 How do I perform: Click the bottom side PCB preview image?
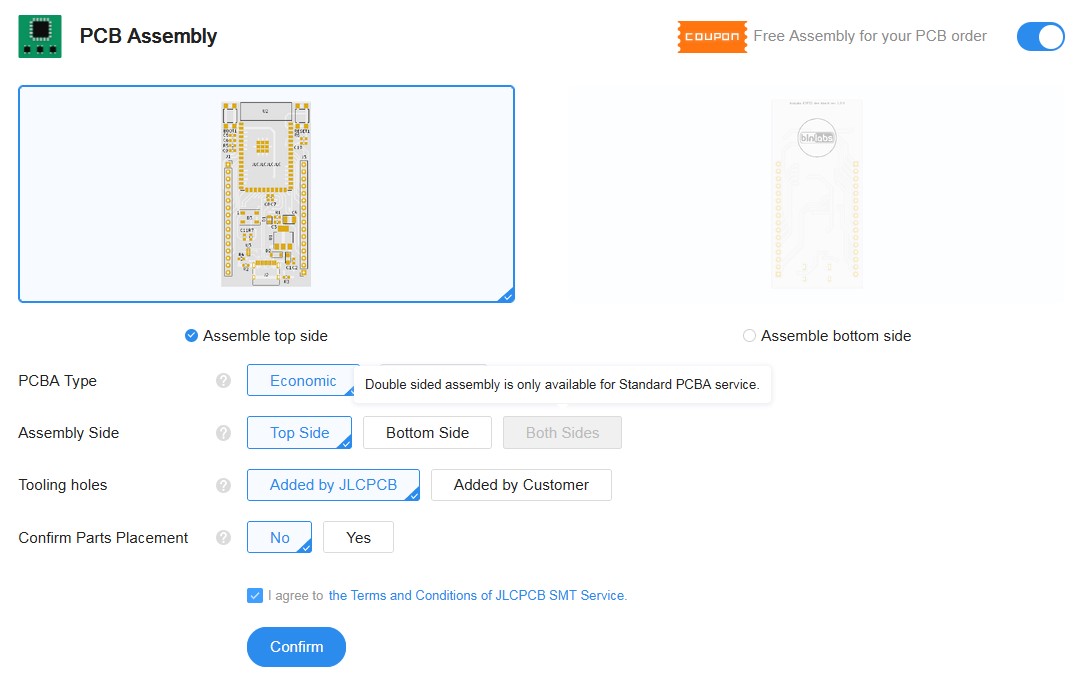pyautogui.click(x=815, y=194)
